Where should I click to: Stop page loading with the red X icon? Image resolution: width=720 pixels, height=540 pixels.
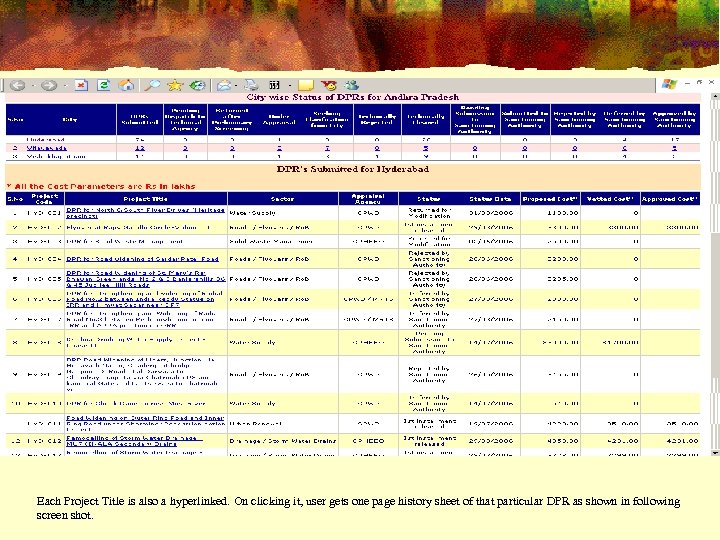coord(81,85)
